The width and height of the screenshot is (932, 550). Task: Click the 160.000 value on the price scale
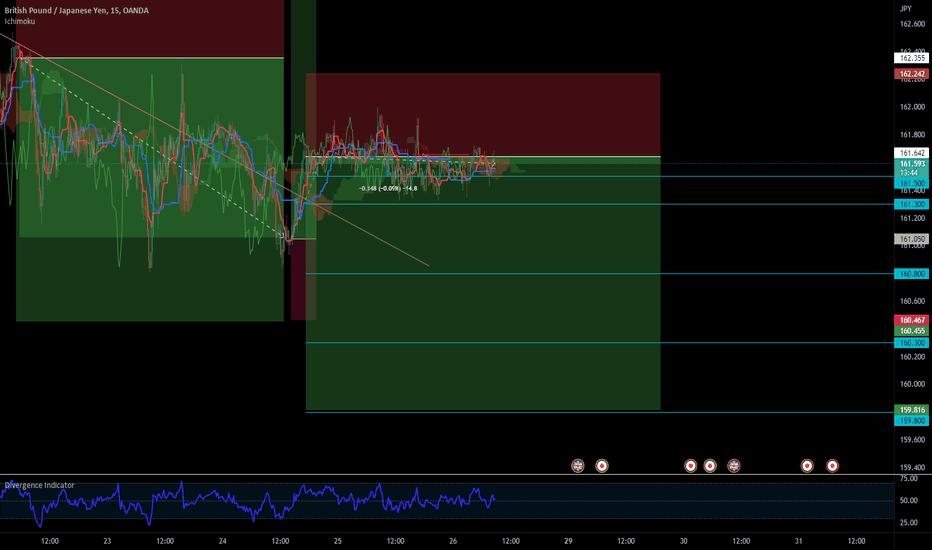[912, 384]
